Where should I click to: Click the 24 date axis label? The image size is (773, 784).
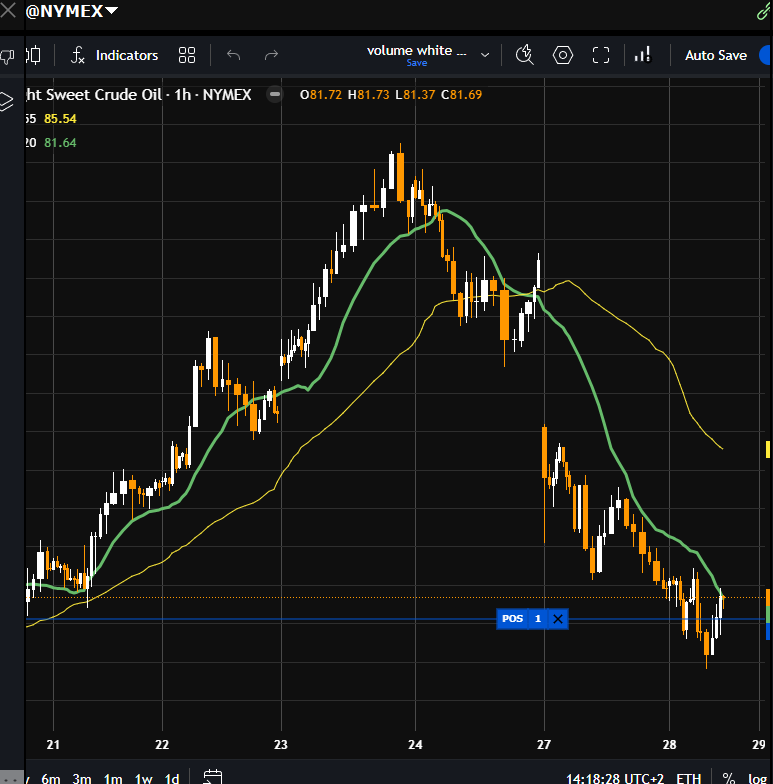pyautogui.click(x=415, y=744)
